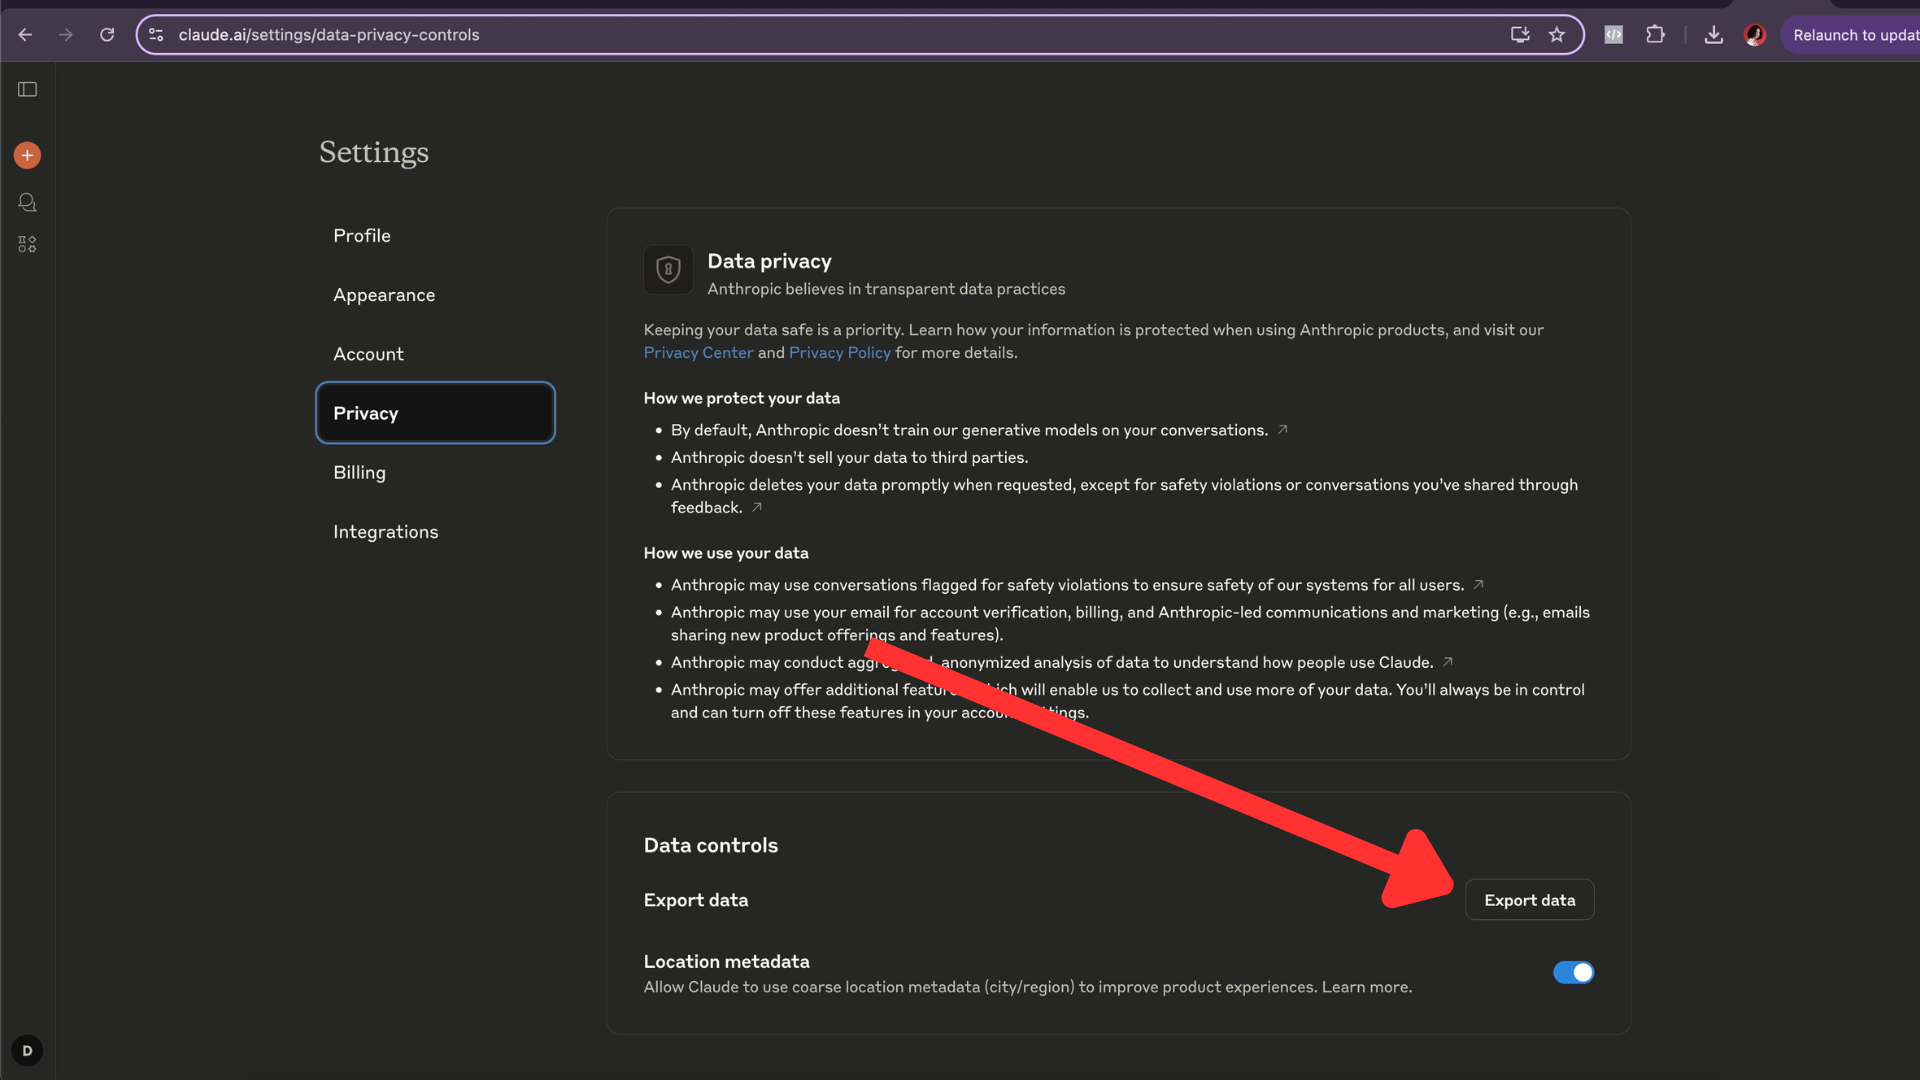Follow the Learn more link for location metadata
This screenshot has height=1080, width=1920.
[1367, 987]
